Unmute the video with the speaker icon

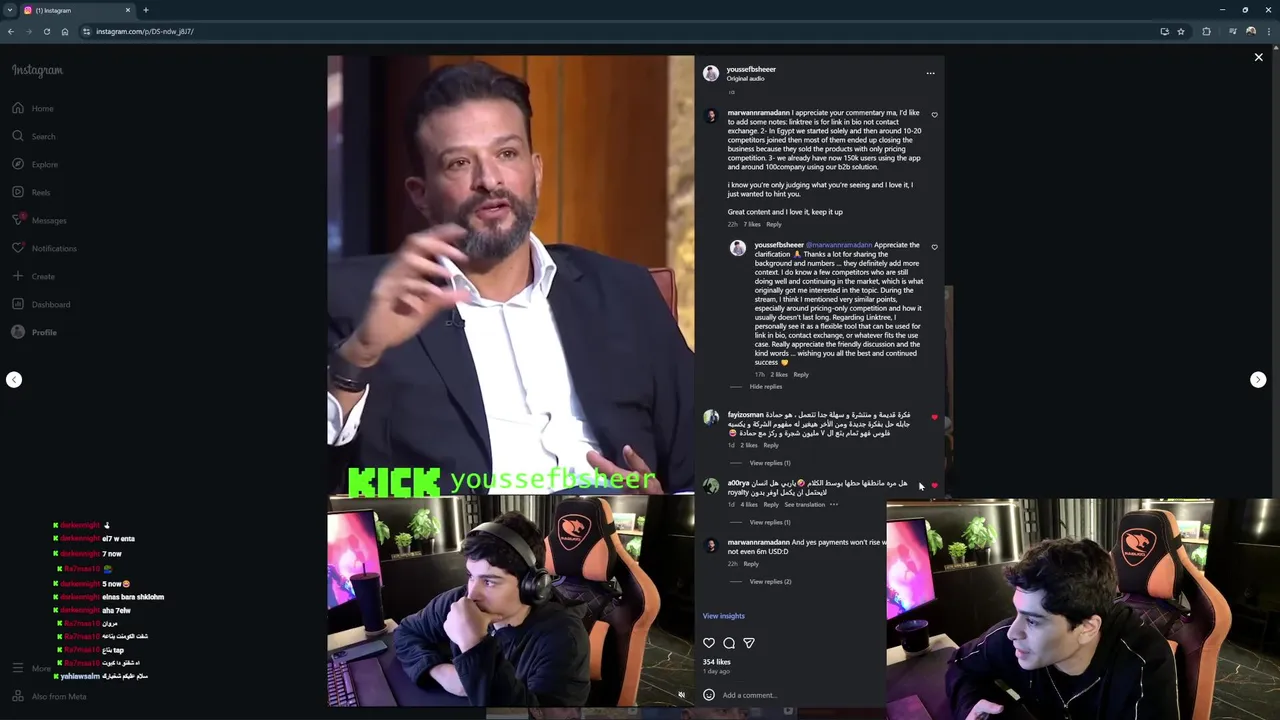point(682,695)
